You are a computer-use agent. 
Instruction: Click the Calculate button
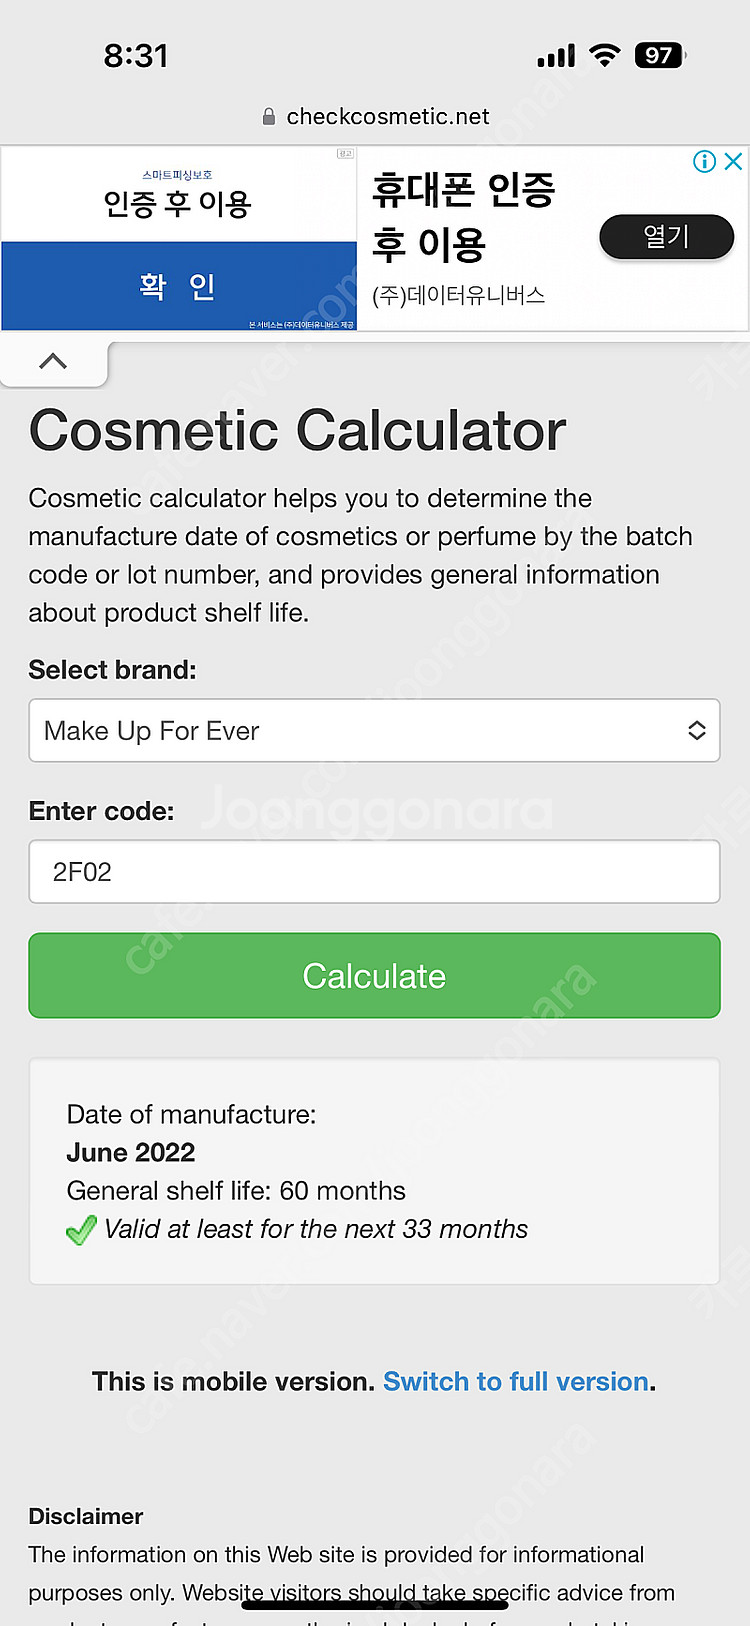pos(374,976)
